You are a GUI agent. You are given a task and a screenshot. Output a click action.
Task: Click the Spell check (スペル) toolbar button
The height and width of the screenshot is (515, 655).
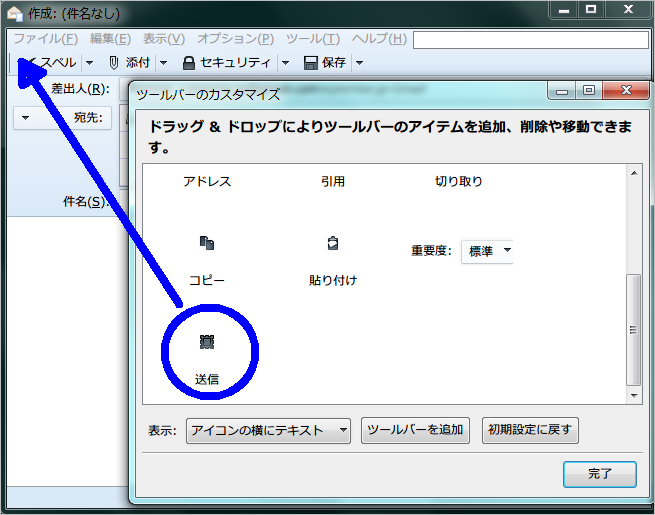click(x=52, y=62)
